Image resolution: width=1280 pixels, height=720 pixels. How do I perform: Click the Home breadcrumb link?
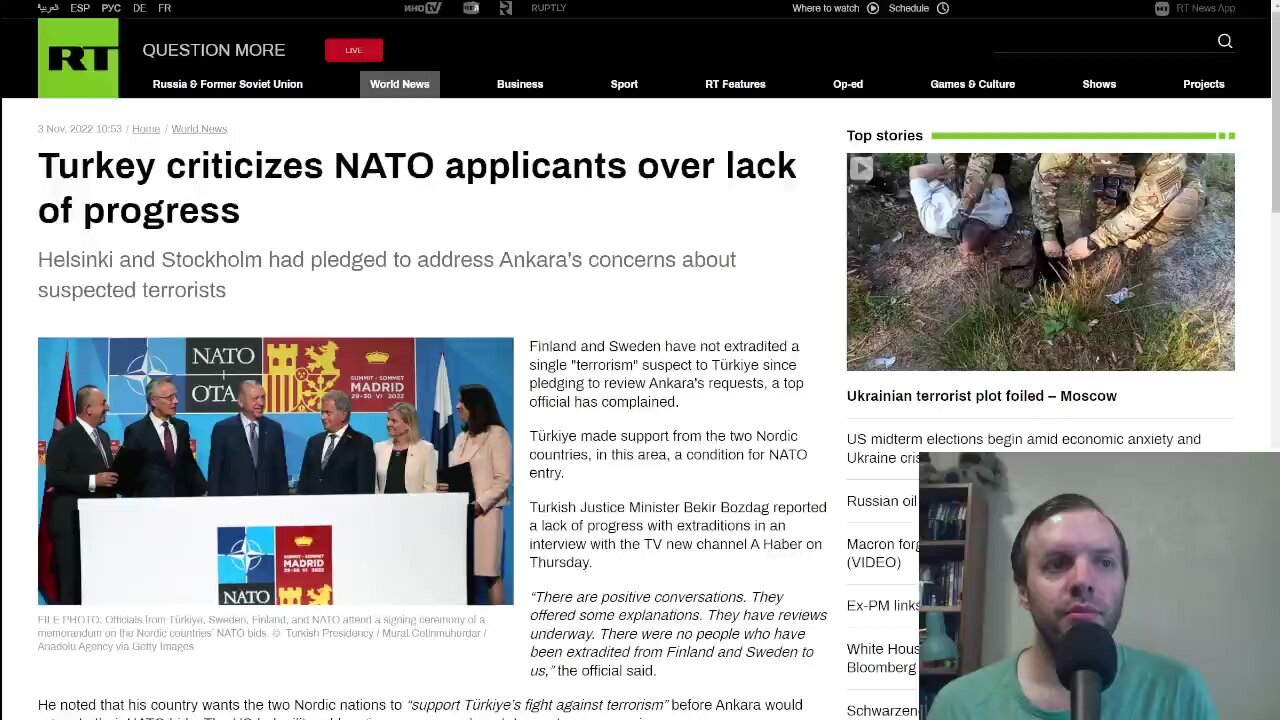pos(146,129)
